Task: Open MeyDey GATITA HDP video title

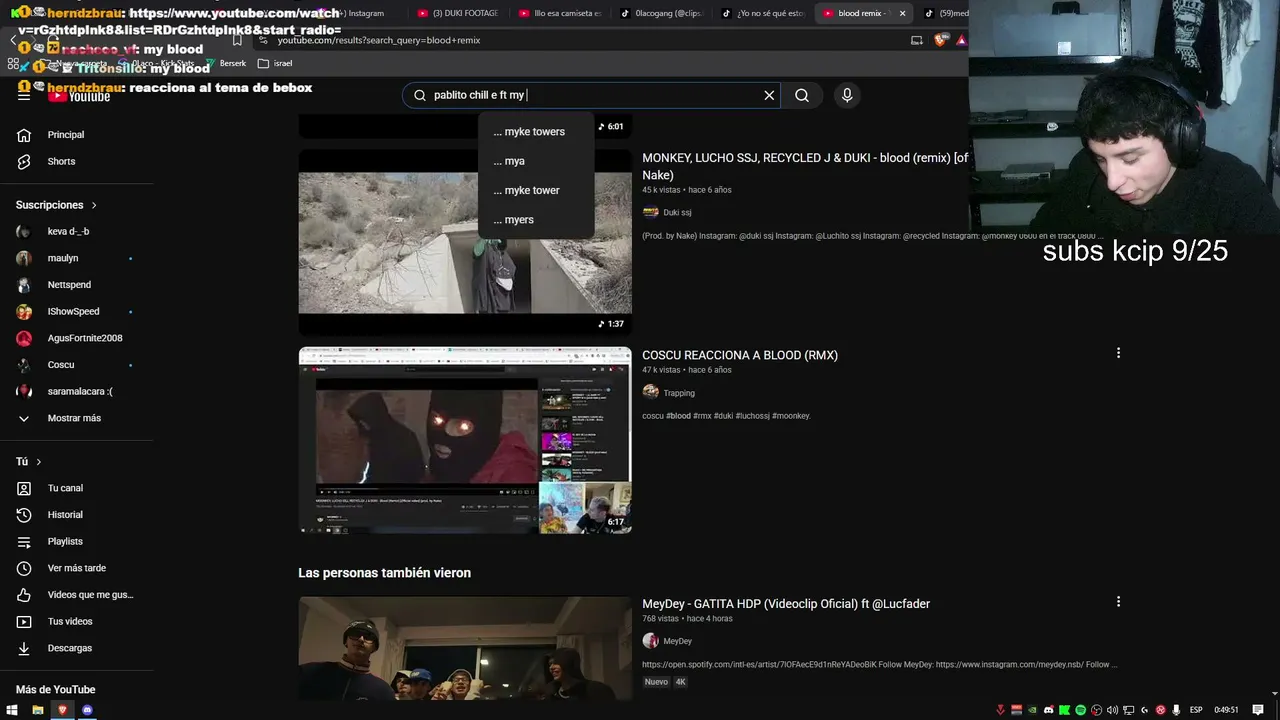Action: click(786, 604)
